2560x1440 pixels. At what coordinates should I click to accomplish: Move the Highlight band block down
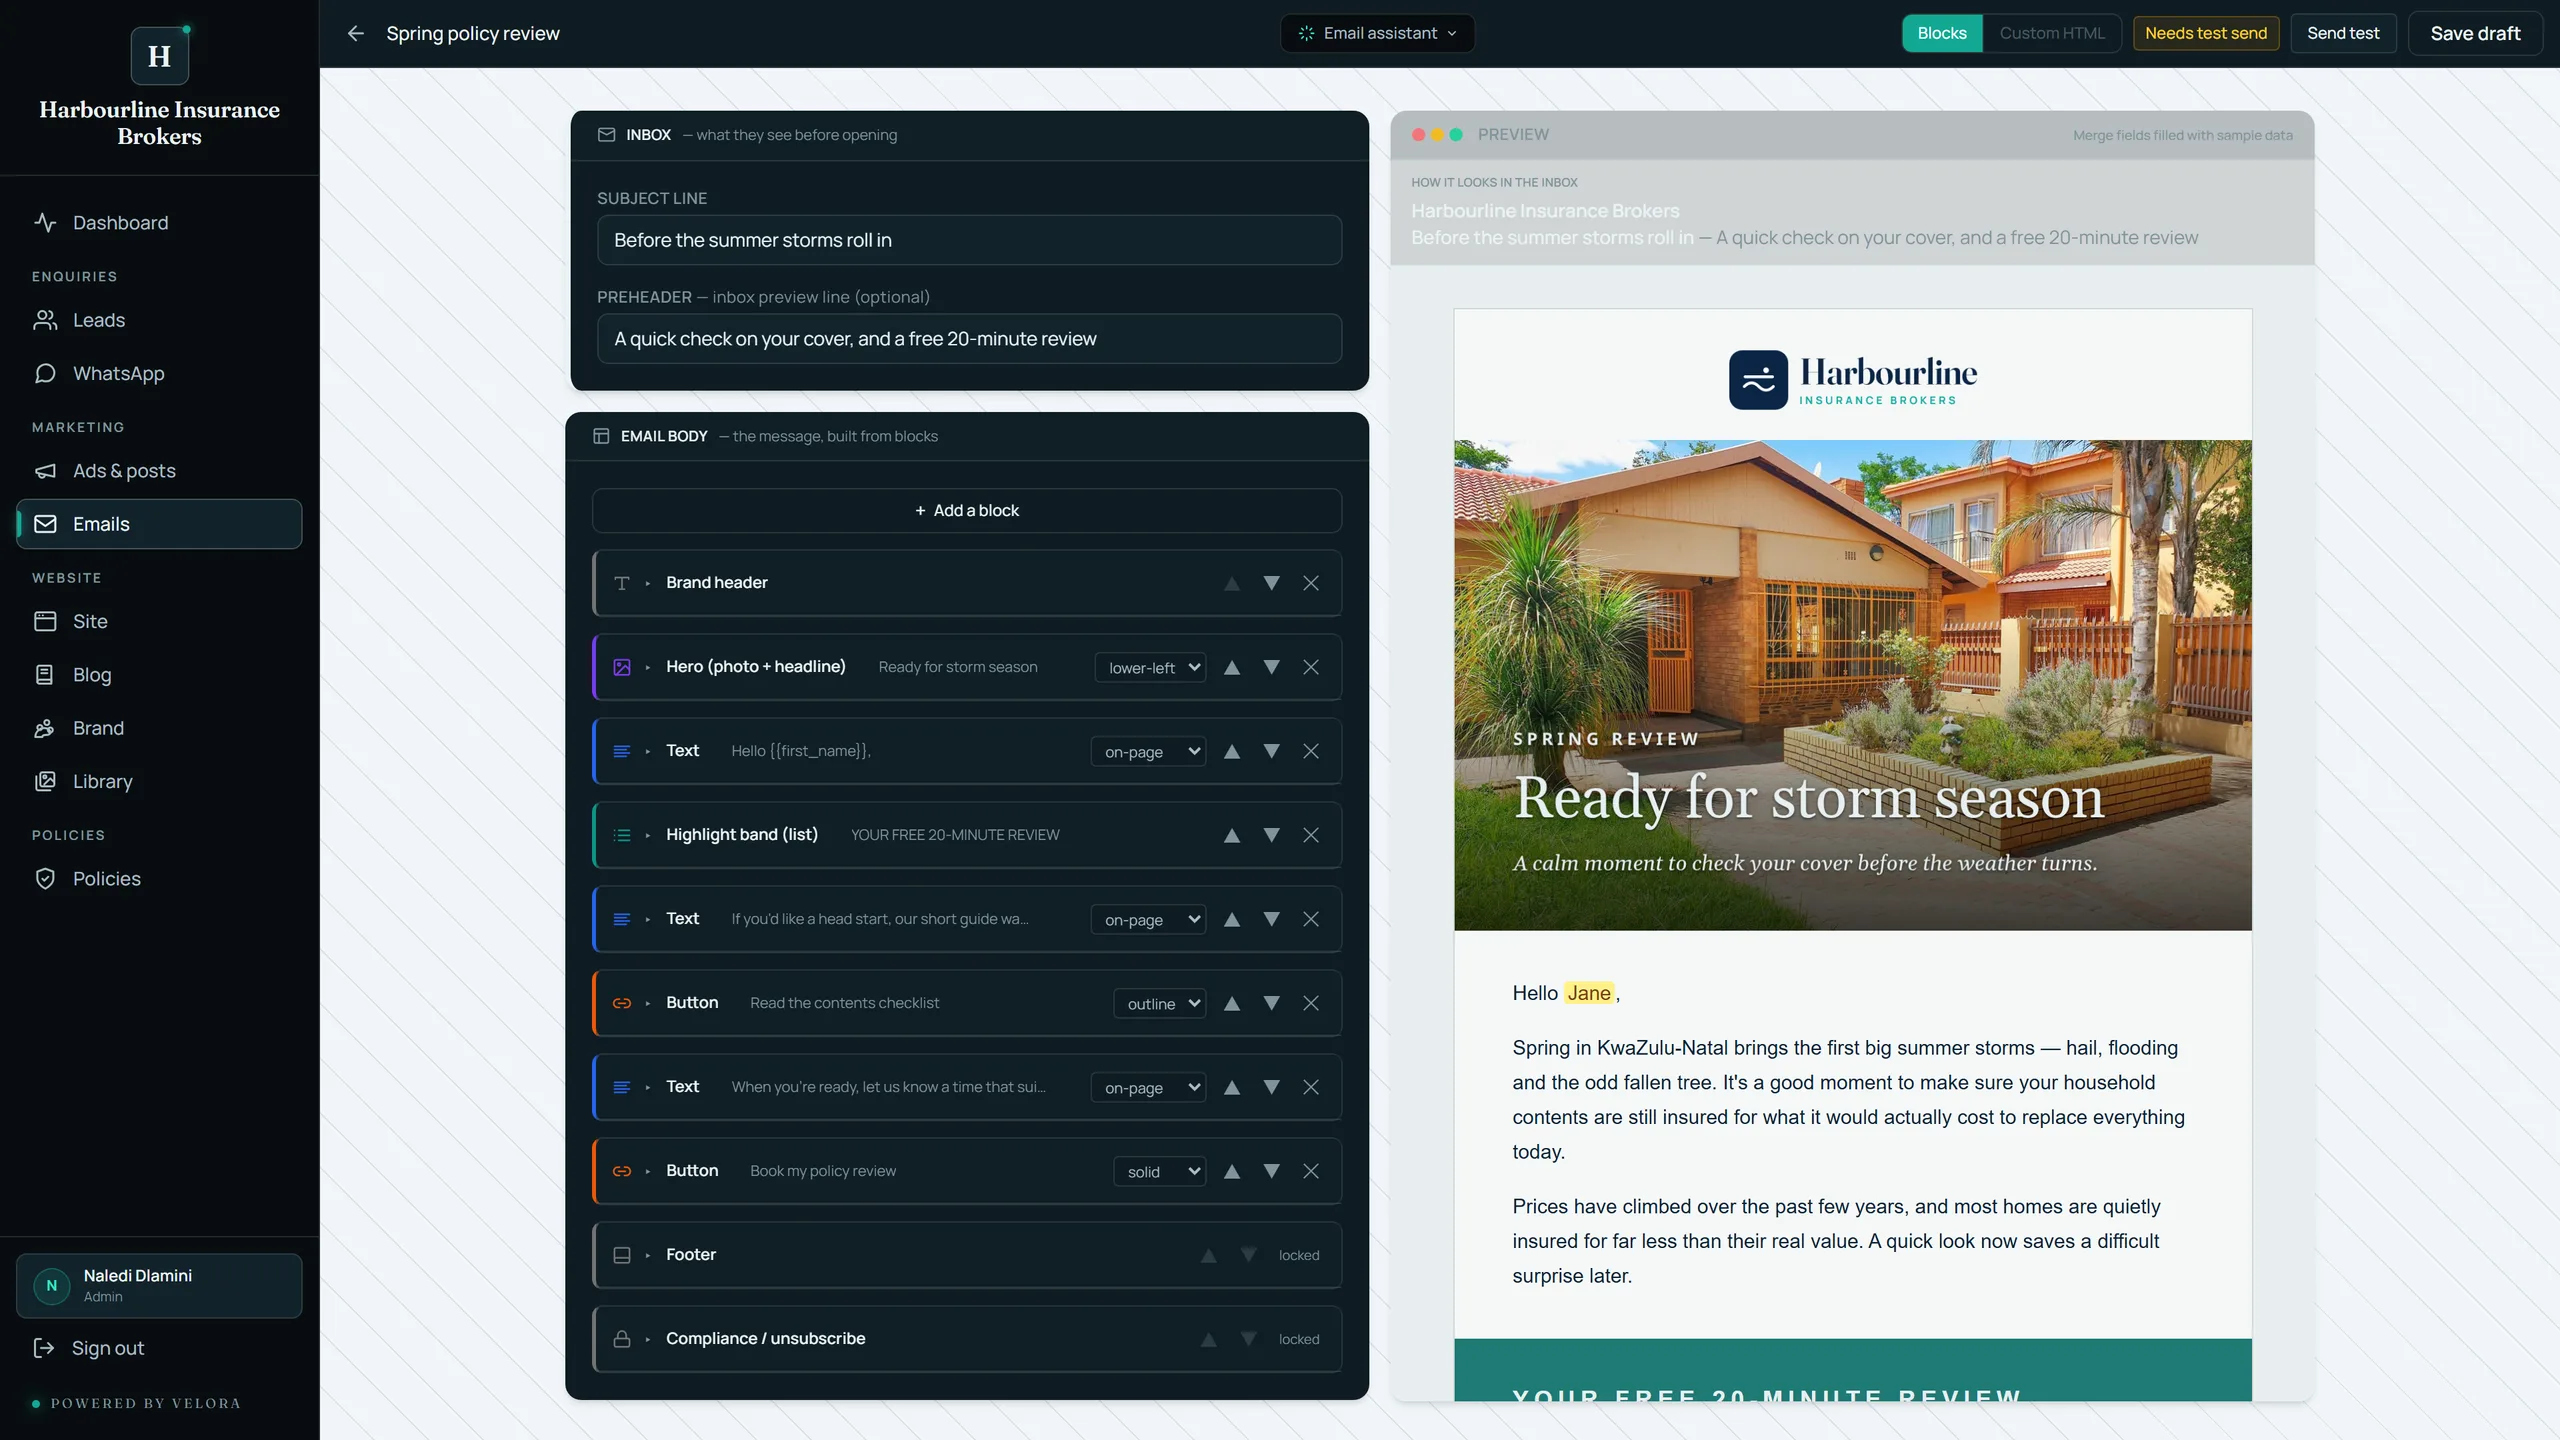click(1271, 835)
